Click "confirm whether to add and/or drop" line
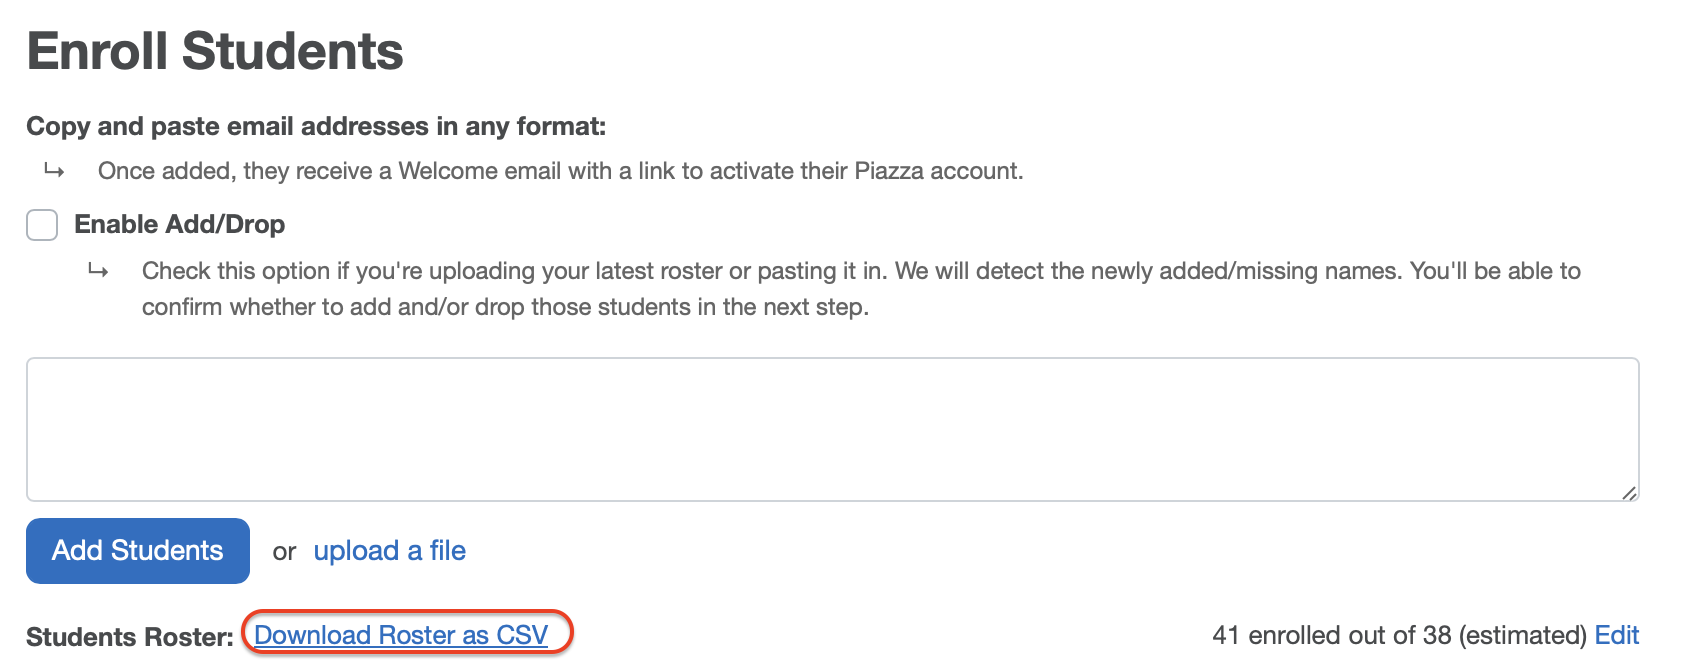Image resolution: width=1694 pixels, height=662 pixels. click(x=505, y=307)
